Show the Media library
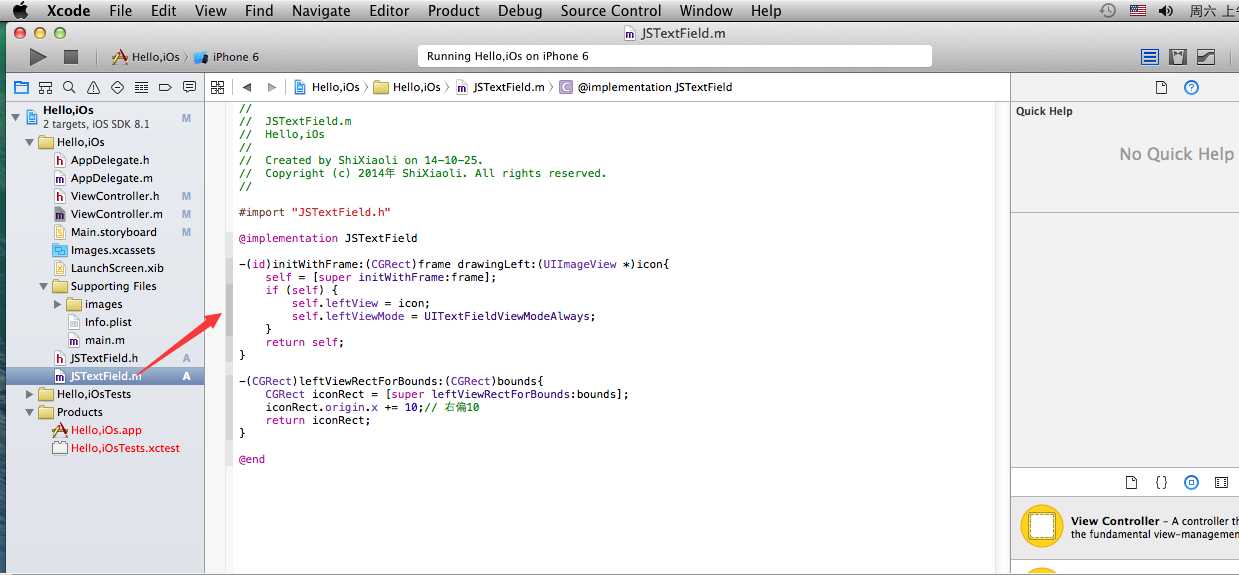 click(x=1221, y=482)
